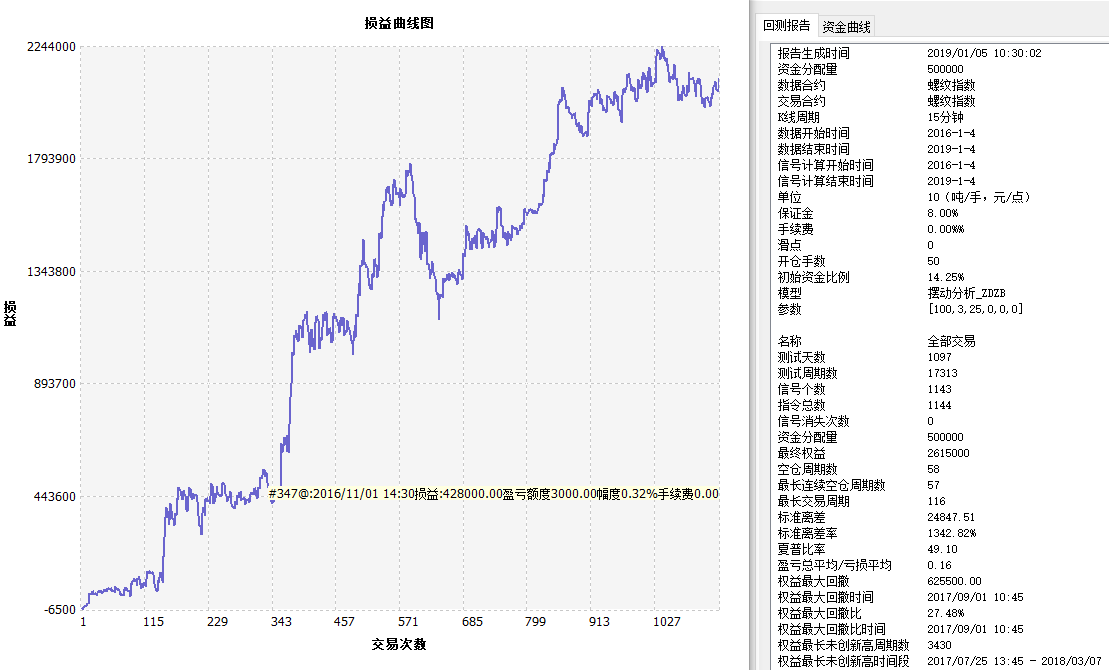Switch to the 回测报告 tab
The height and width of the screenshot is (670, 1109).
[786, 26]
